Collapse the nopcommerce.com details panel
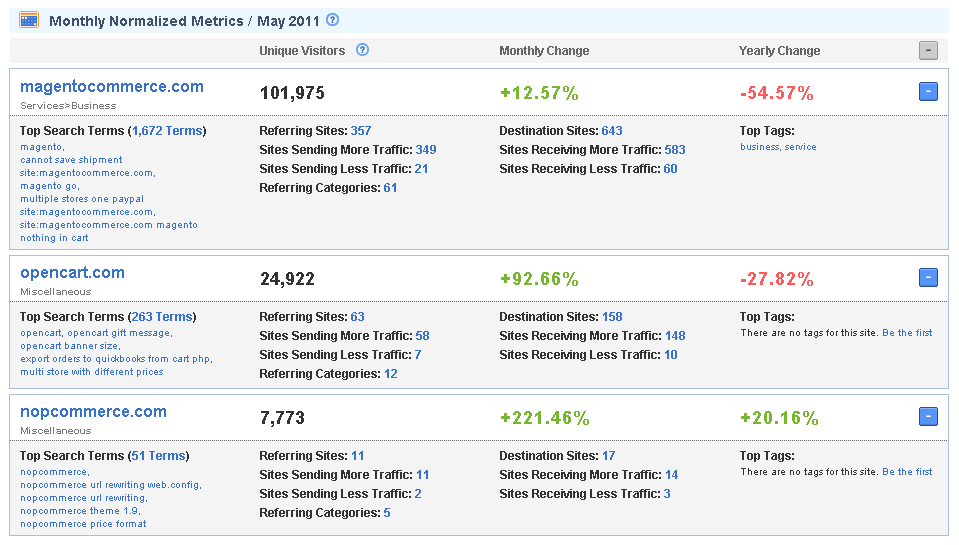This screenshot has width=959, height=545. 928,417
